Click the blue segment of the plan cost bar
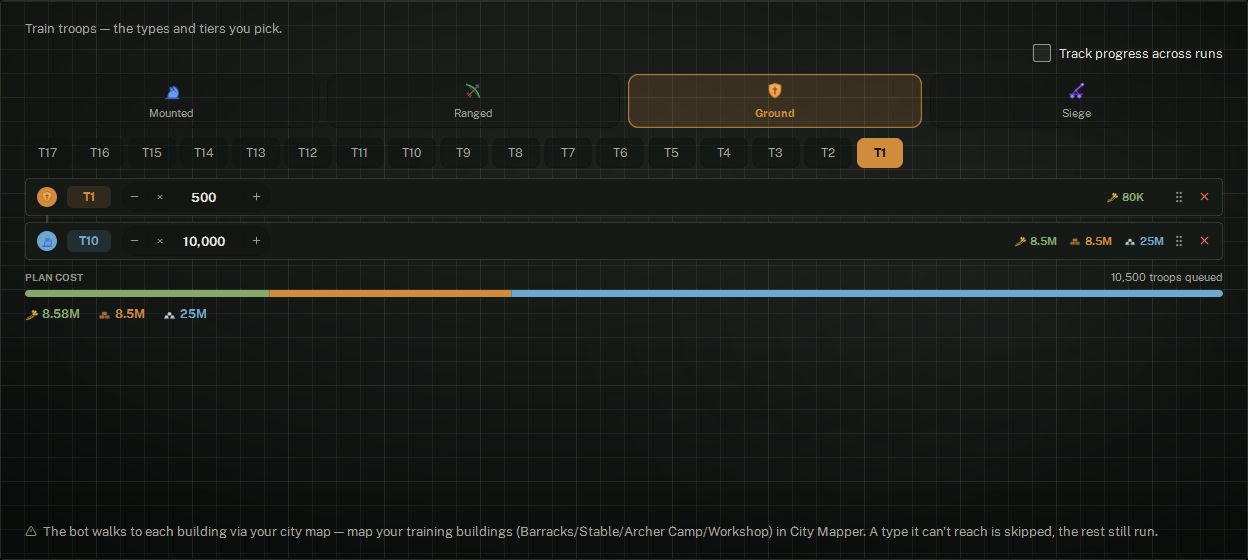 (x=867, y=293)
